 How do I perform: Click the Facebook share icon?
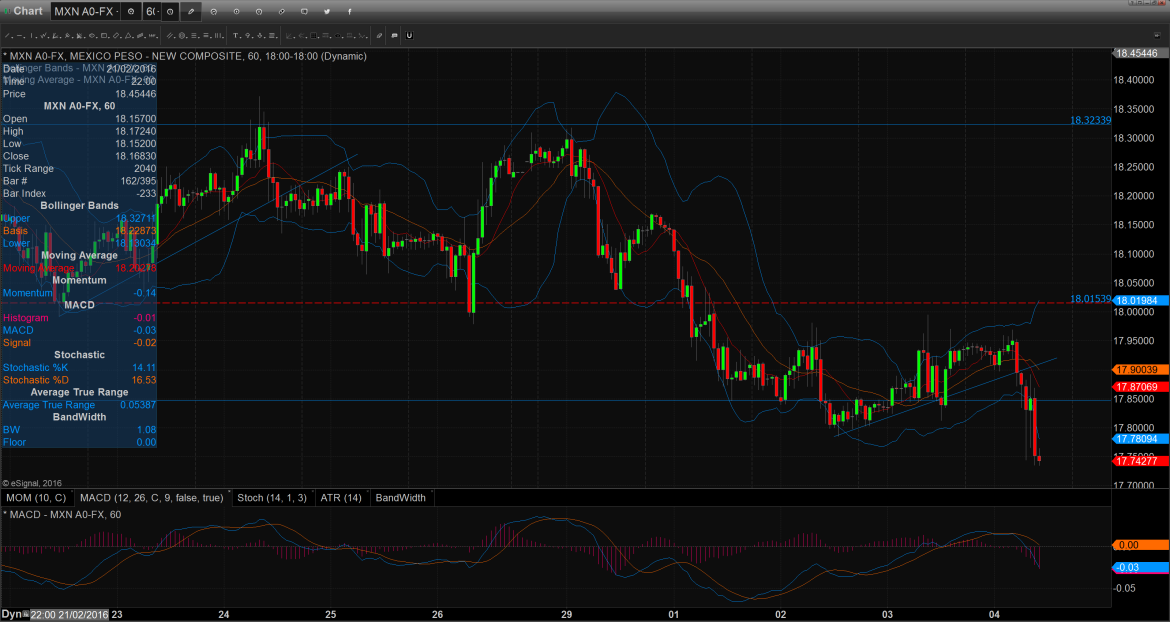(x=349, y=11)
